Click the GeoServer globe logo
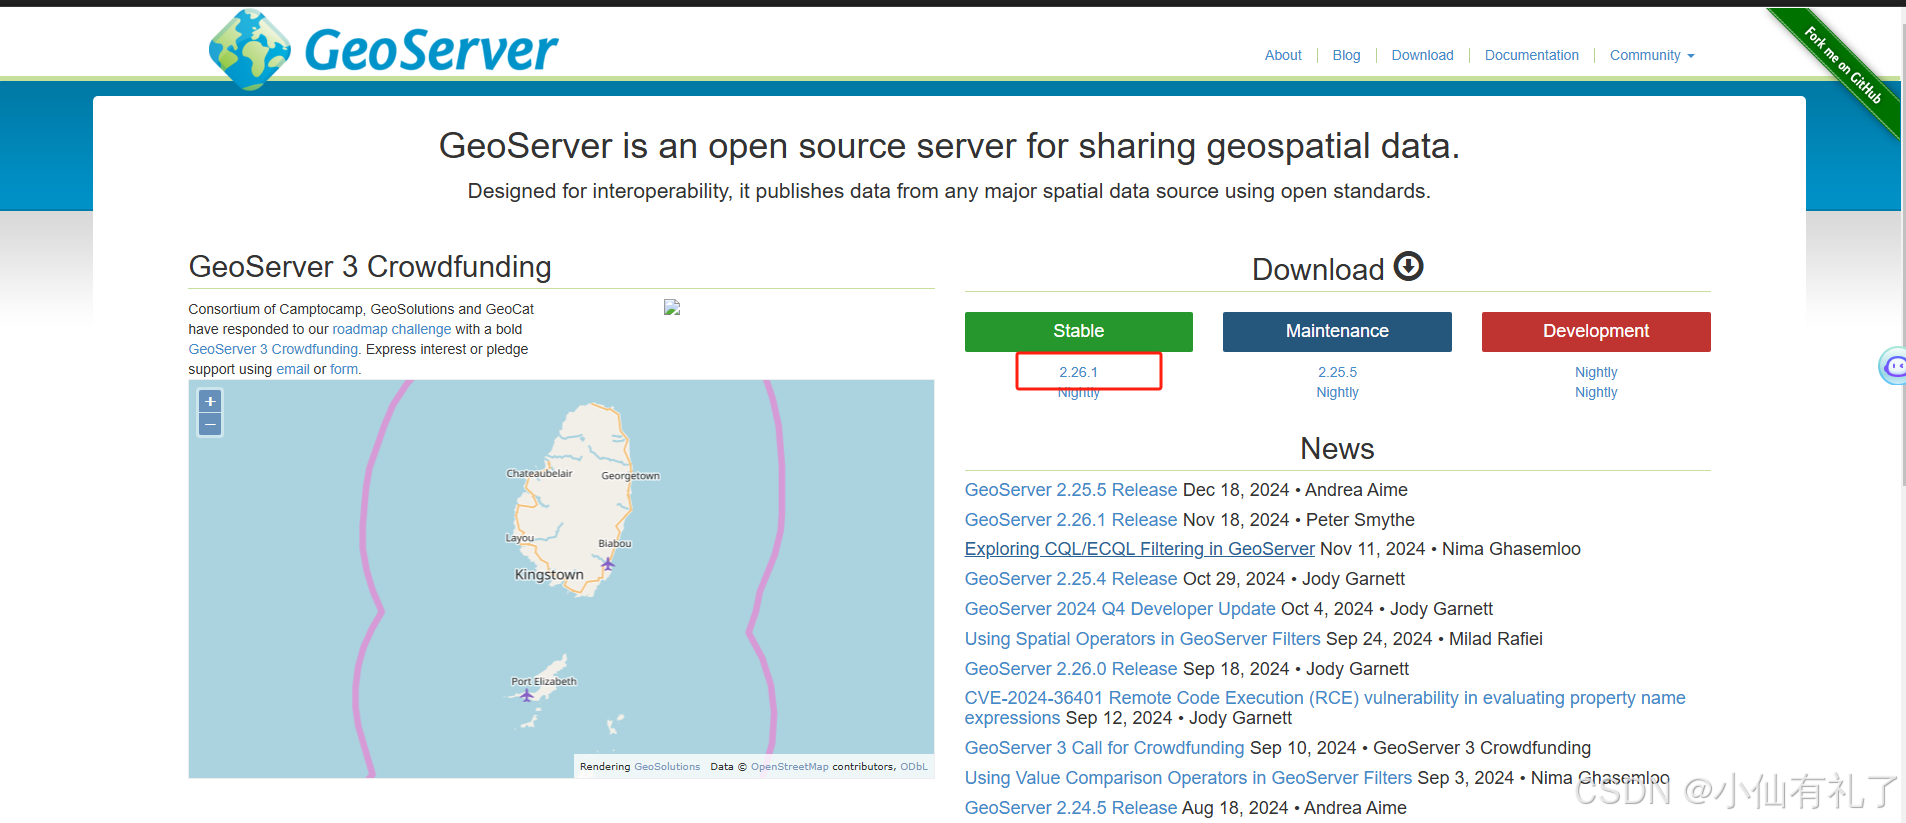The height and width of the screenshot is (823, 1906). (x=249, y=49)
